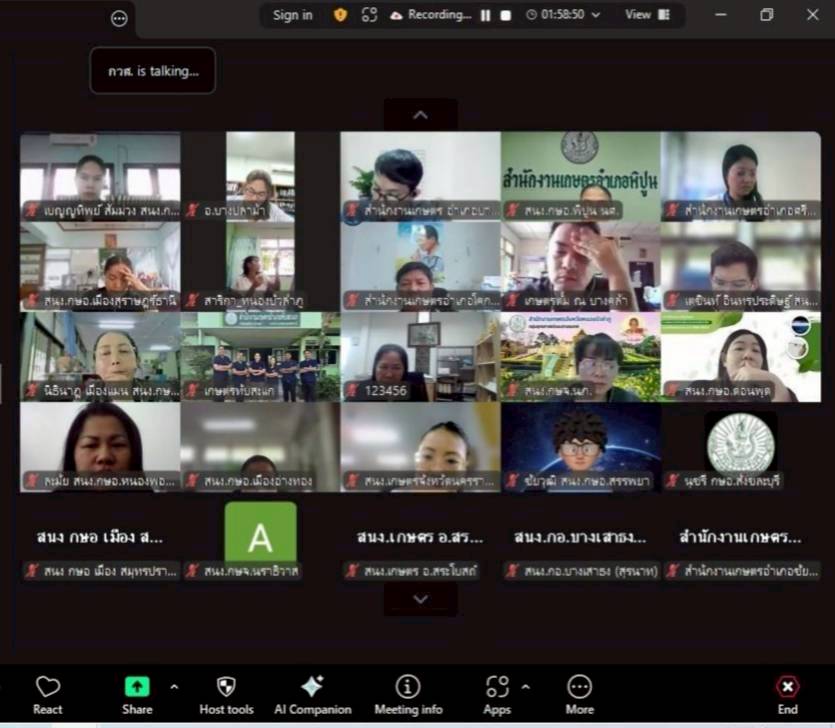
Task: Click the green Share screen icon
Action: 137,687
